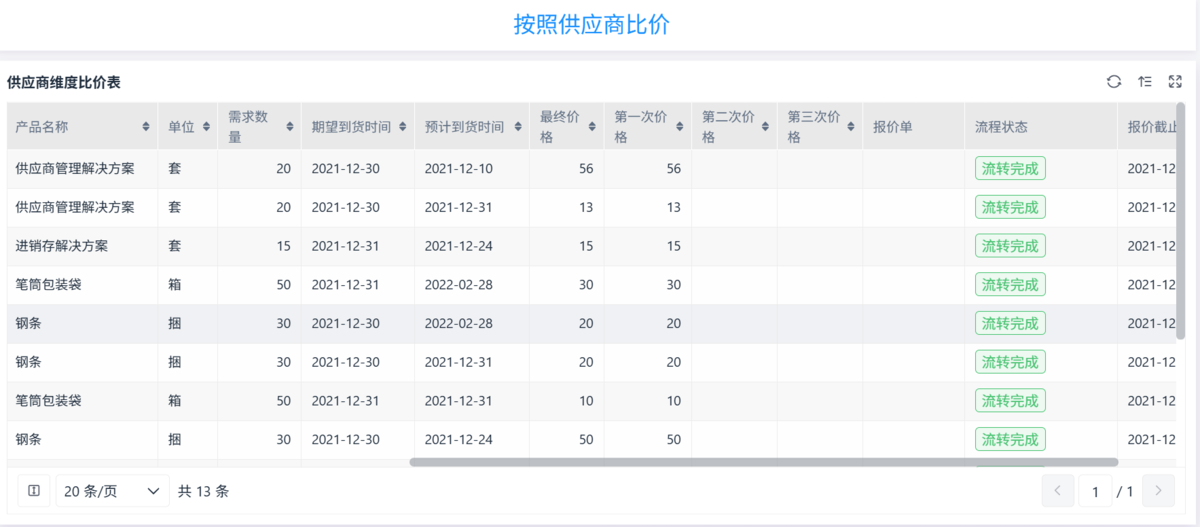Open the sort settings icon in table toolbar
Screen dimensions: 1200x527
(x=1145, y=82)
